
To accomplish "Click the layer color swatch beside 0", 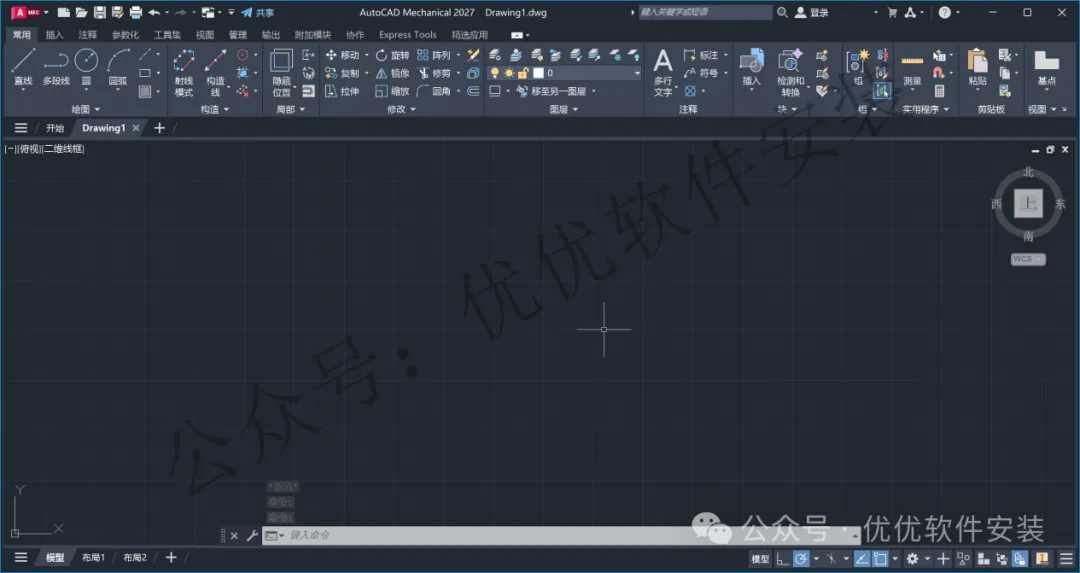I will (x=539, y=73).
